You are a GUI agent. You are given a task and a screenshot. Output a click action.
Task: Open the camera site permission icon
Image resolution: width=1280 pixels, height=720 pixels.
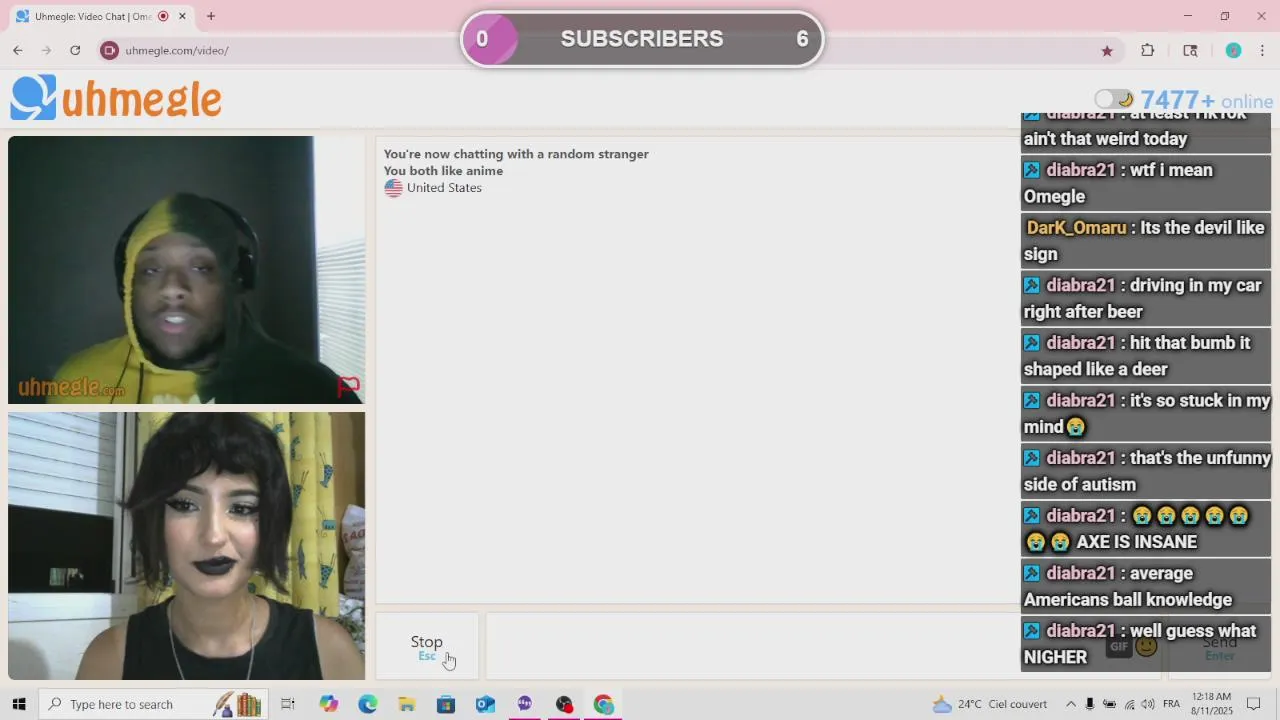(x=109, y=50)
